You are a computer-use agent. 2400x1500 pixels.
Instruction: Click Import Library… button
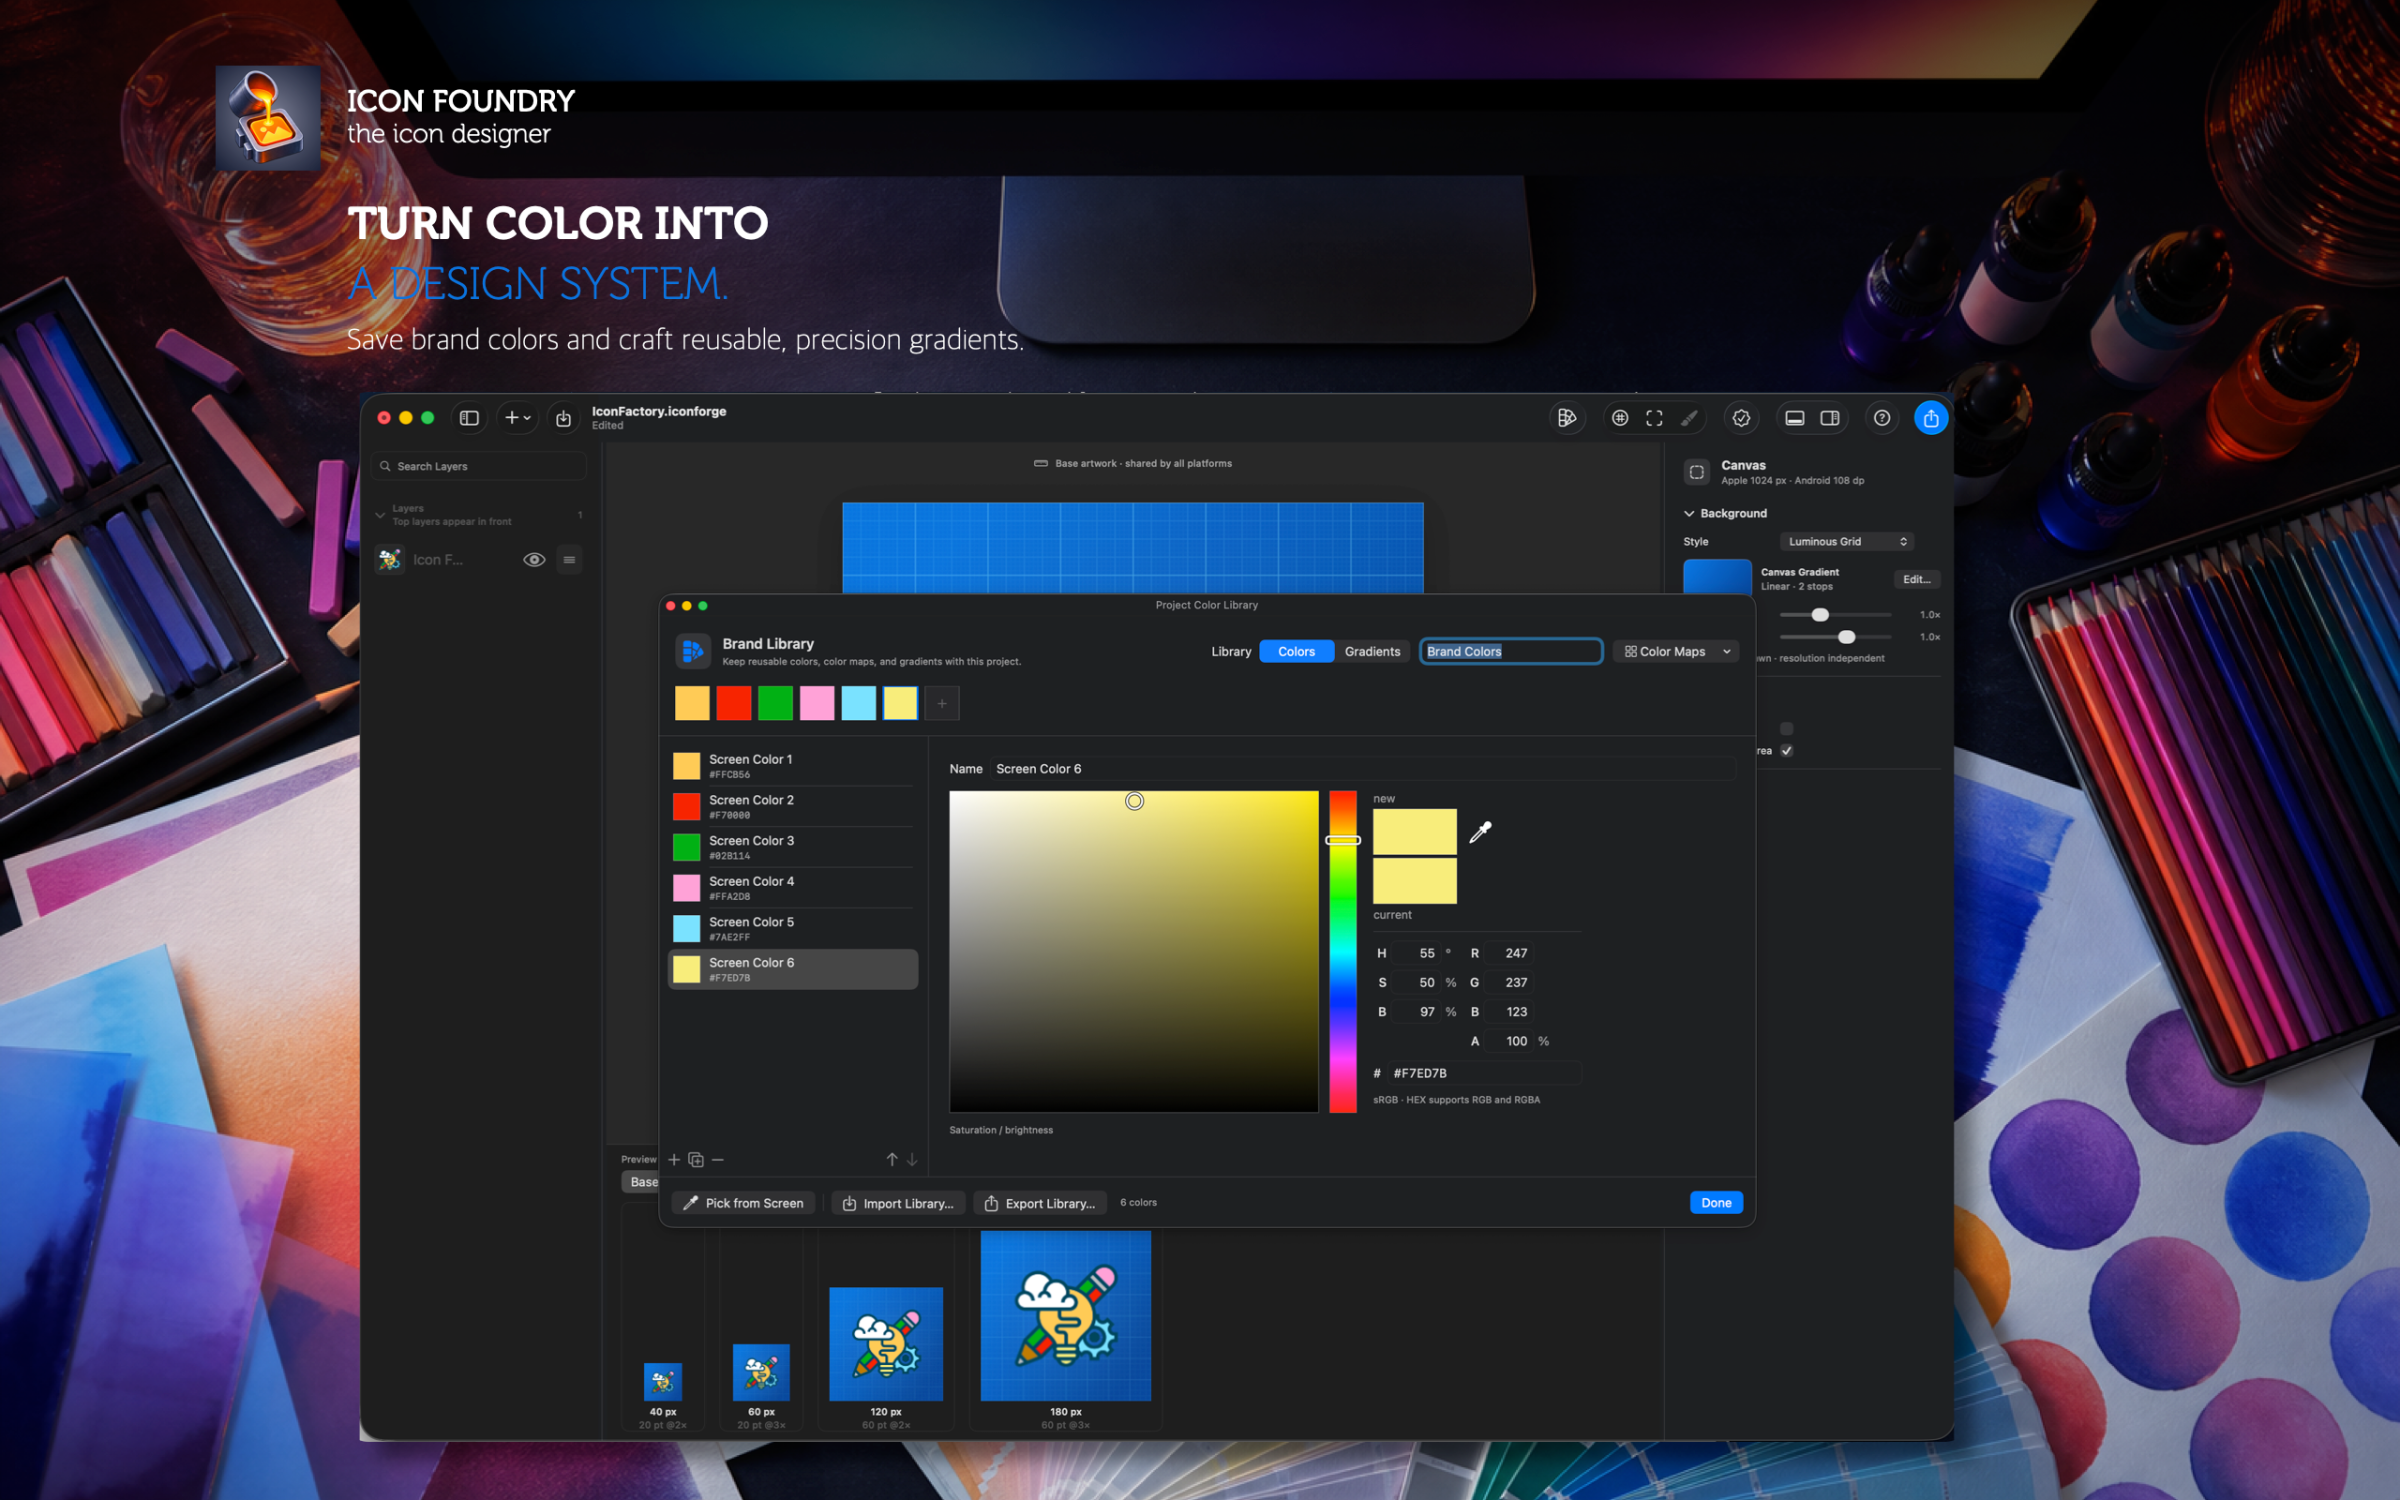[898, 1203]
